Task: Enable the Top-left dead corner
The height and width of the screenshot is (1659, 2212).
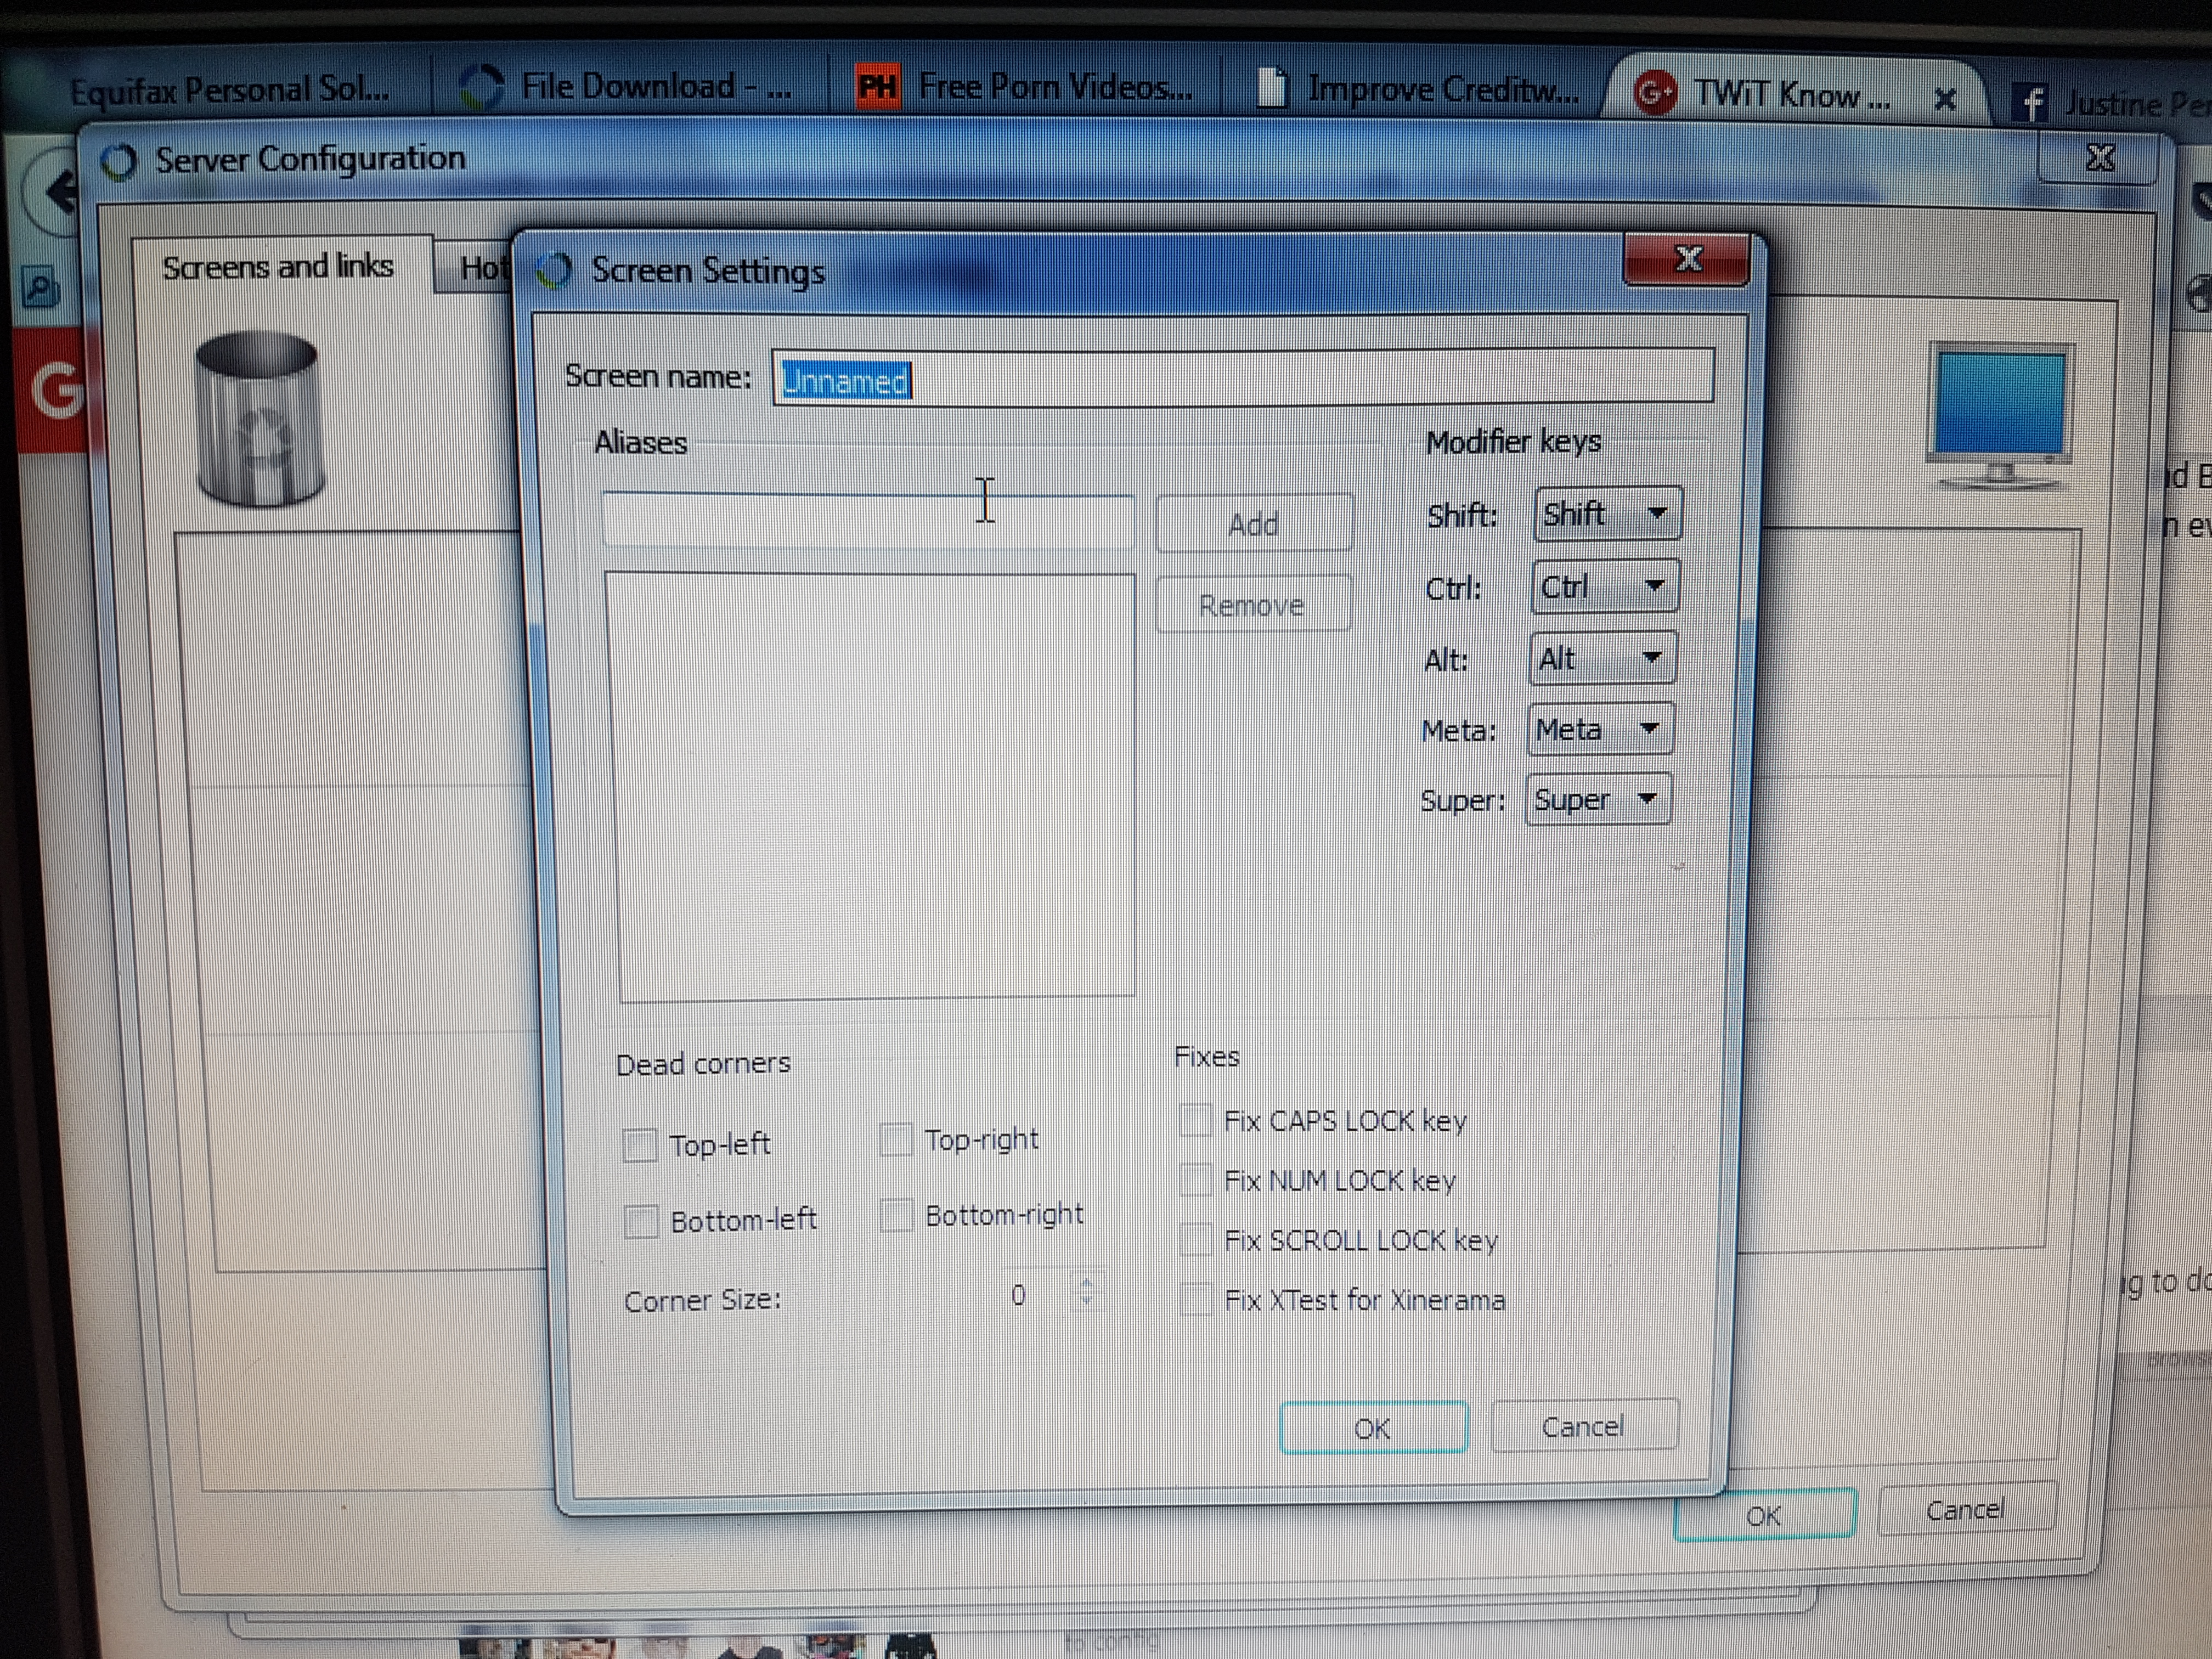Action: 640,1145
